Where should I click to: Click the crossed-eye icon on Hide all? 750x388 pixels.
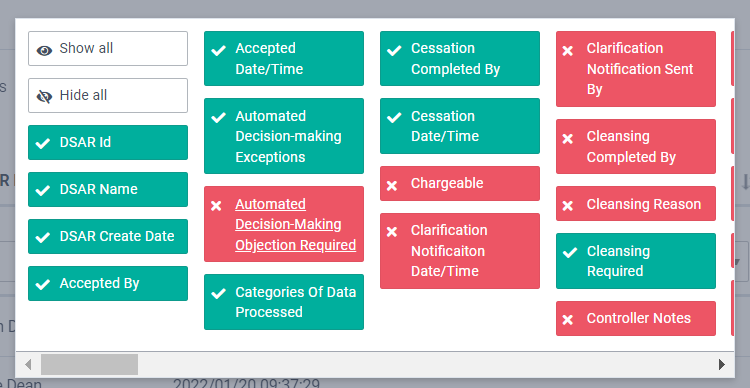(x=44, y=97)
